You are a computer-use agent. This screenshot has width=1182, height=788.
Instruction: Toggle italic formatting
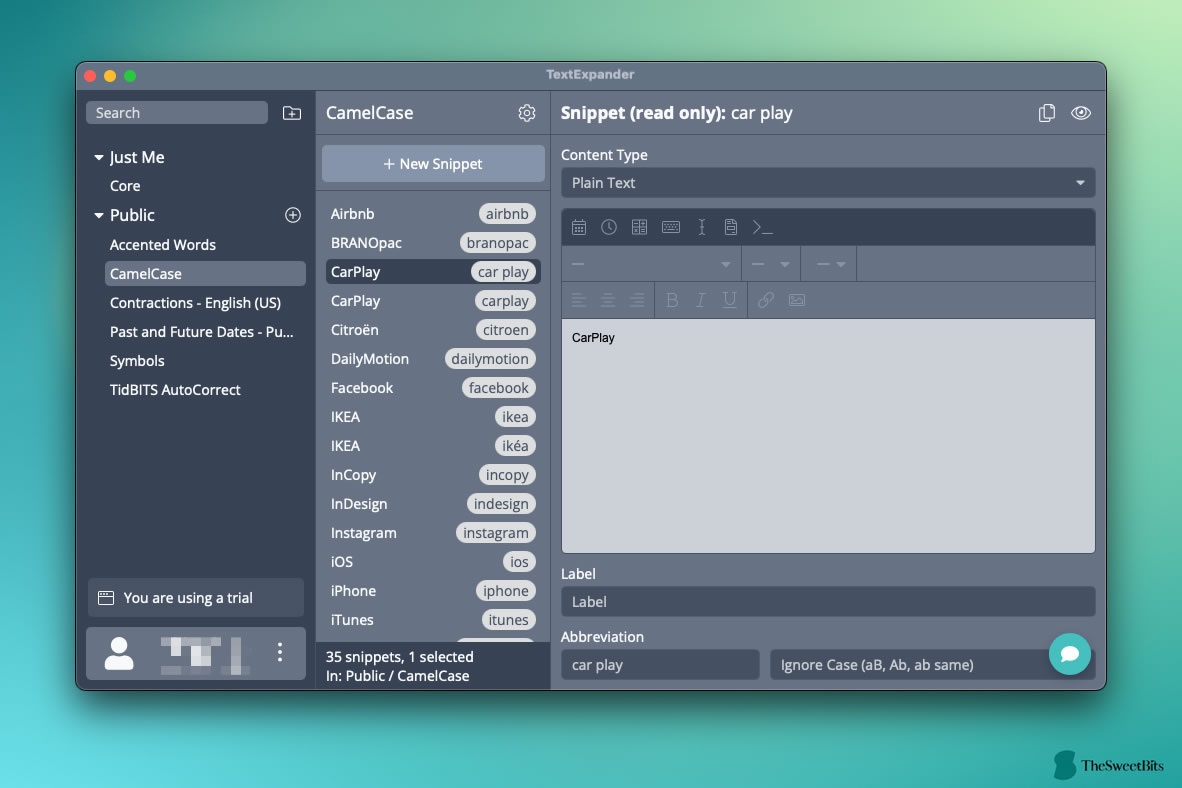click(x=700, y=300)
